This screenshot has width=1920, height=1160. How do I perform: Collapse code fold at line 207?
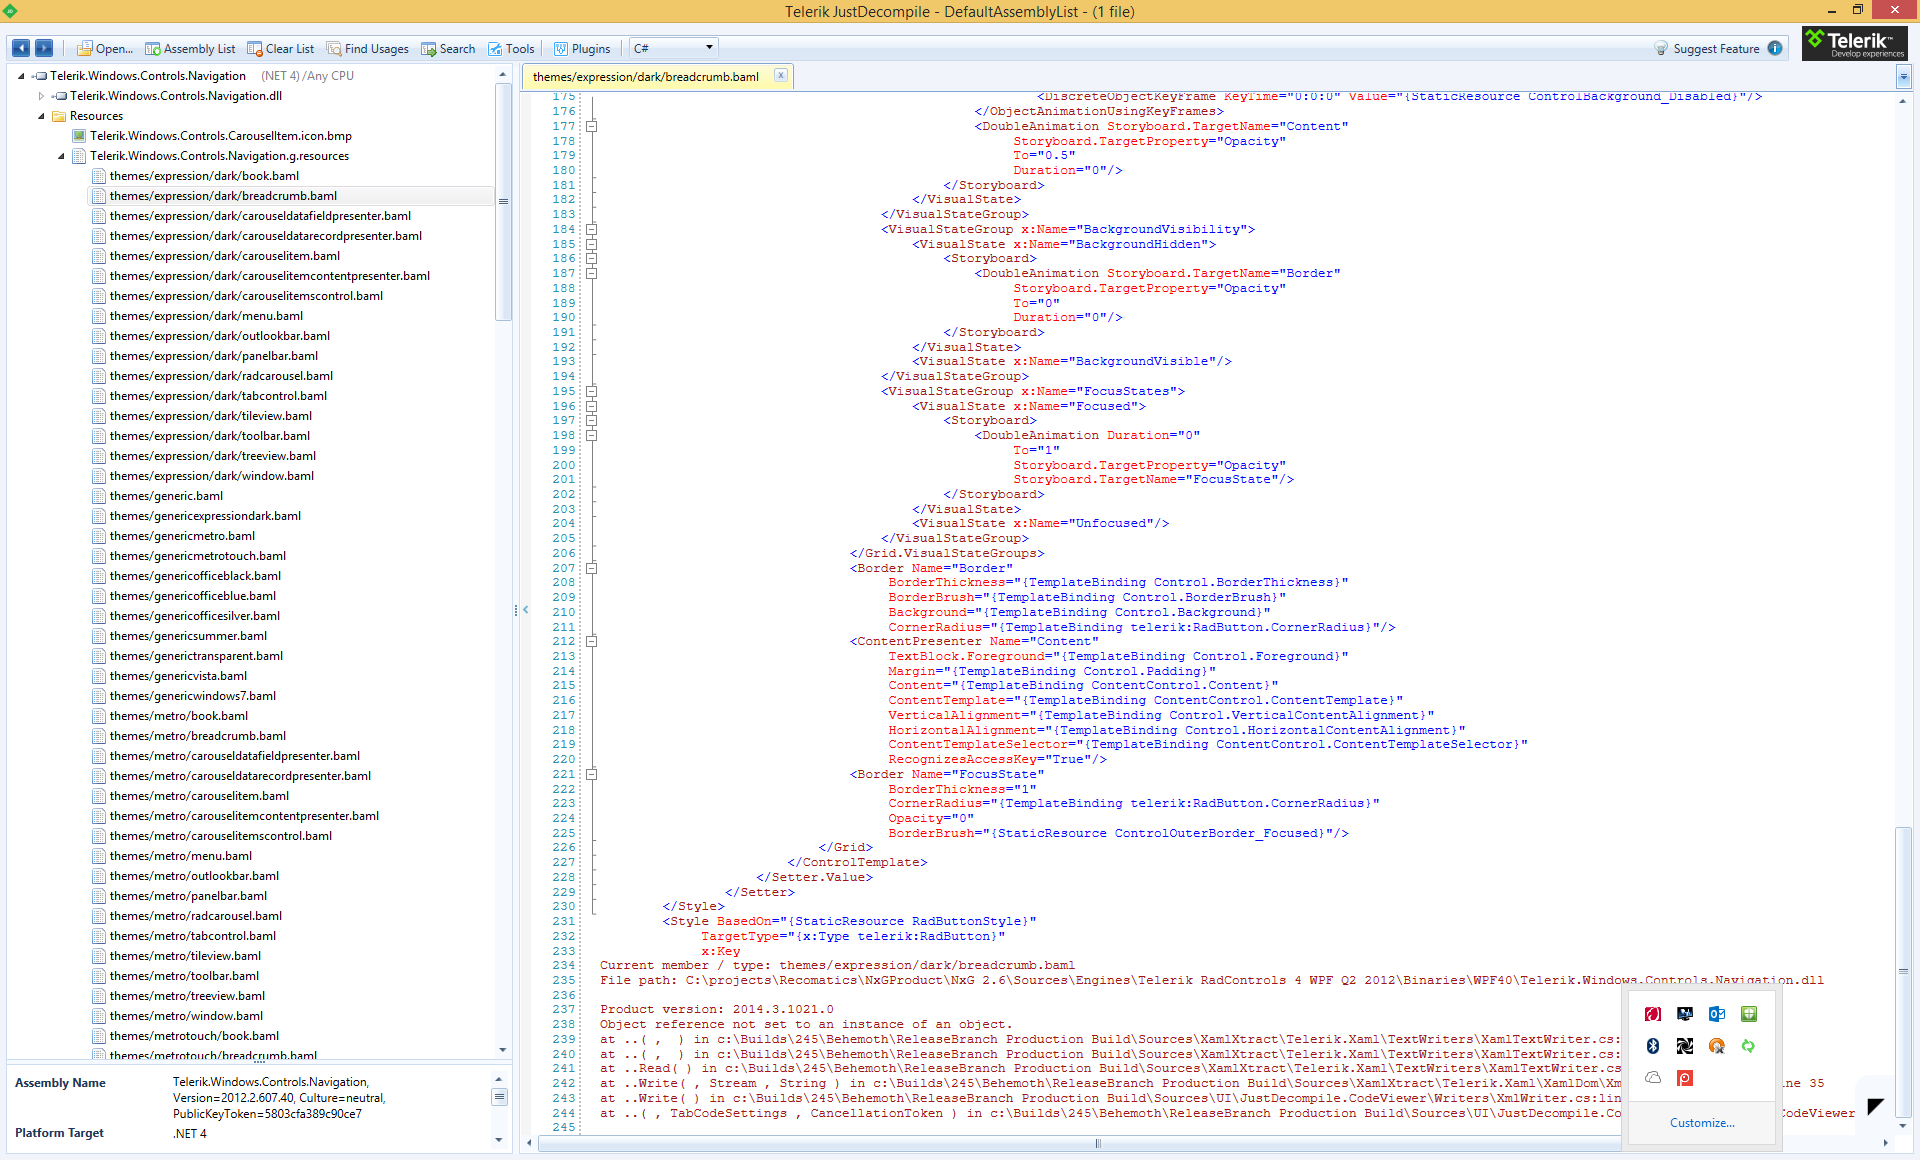tap(591, 568)
